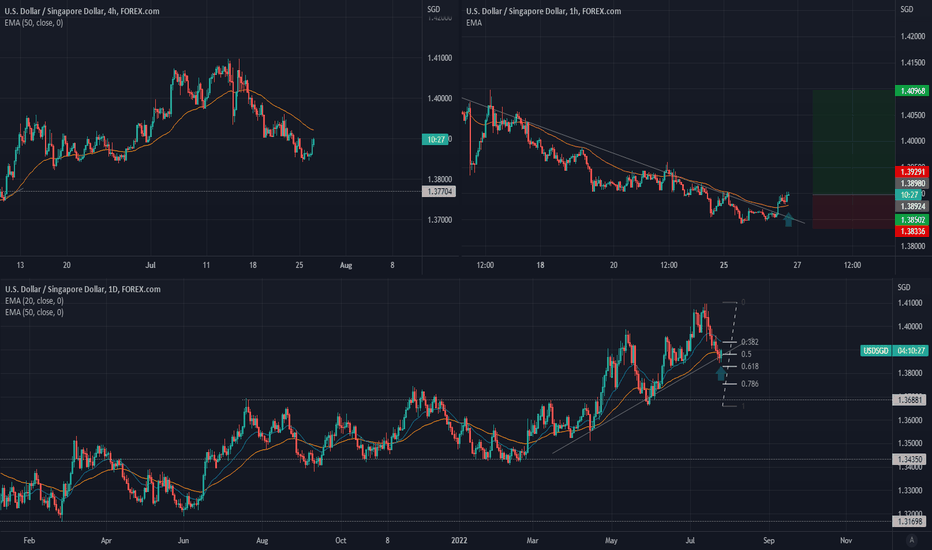Select the 0.786 Fibonacci level label

coord(750,384)
